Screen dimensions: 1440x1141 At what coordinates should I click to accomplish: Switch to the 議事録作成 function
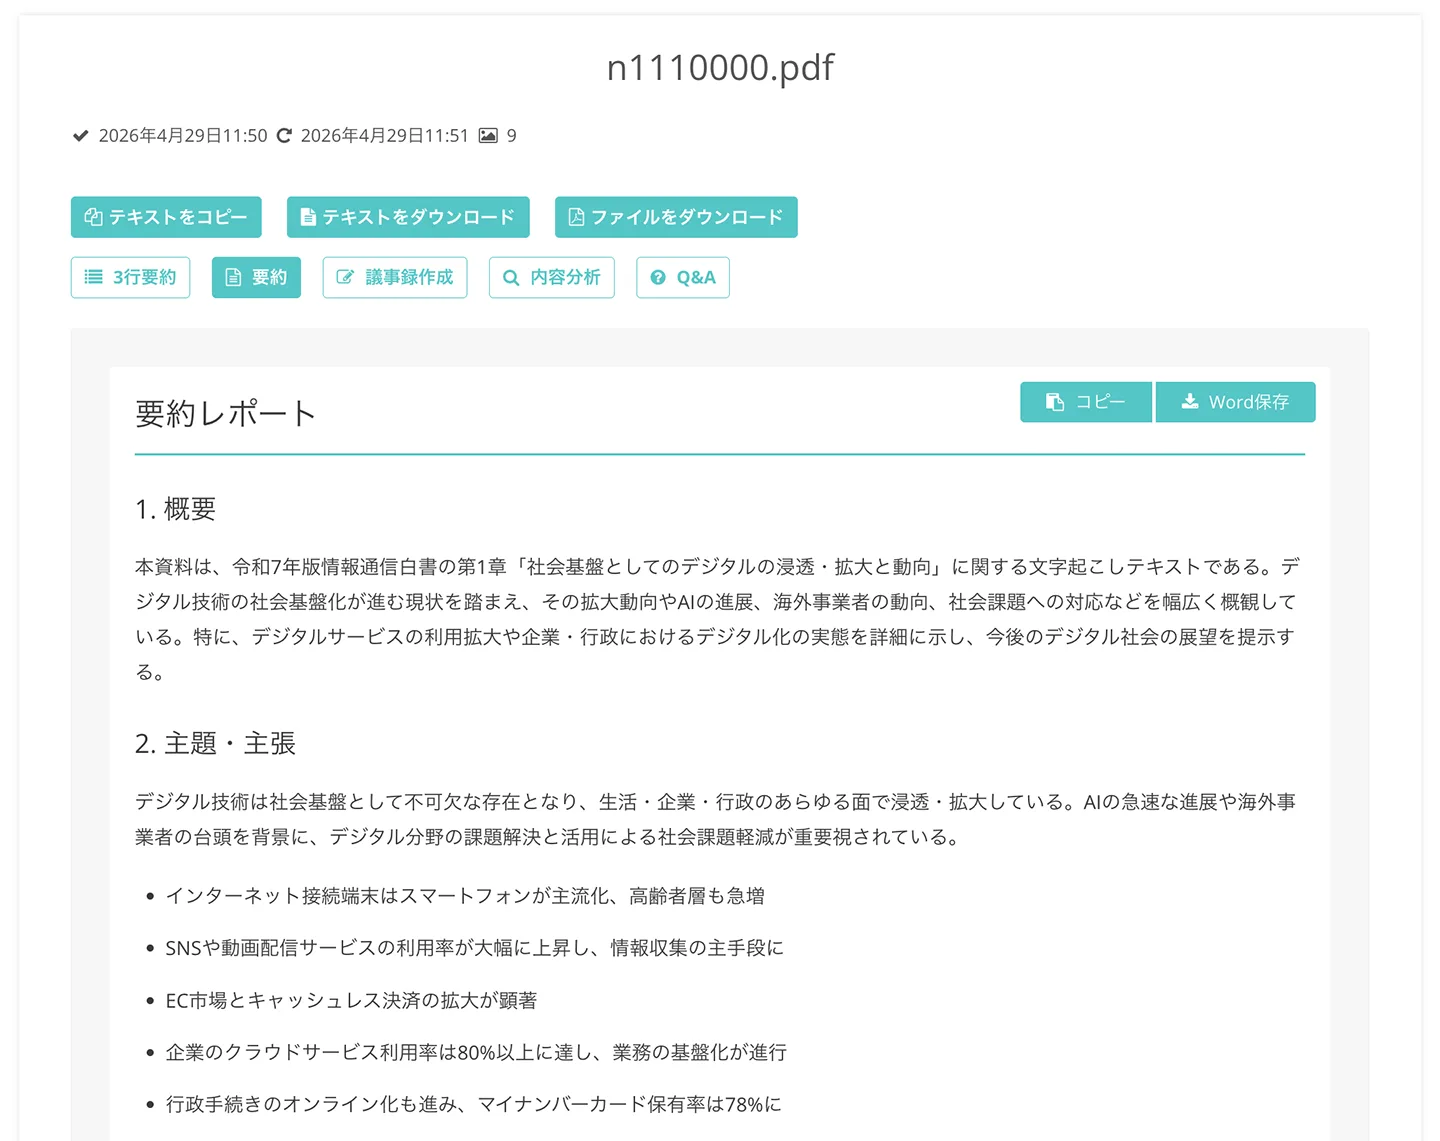[395, 277]
